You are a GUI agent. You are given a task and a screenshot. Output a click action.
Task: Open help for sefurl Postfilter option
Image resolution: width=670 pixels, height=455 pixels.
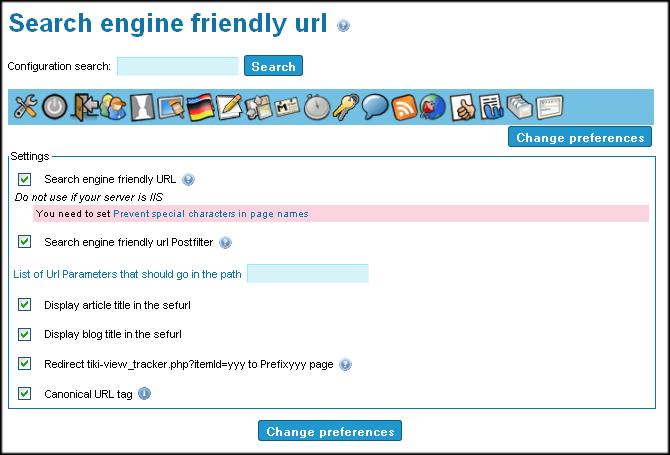click(x=225, y=243)
